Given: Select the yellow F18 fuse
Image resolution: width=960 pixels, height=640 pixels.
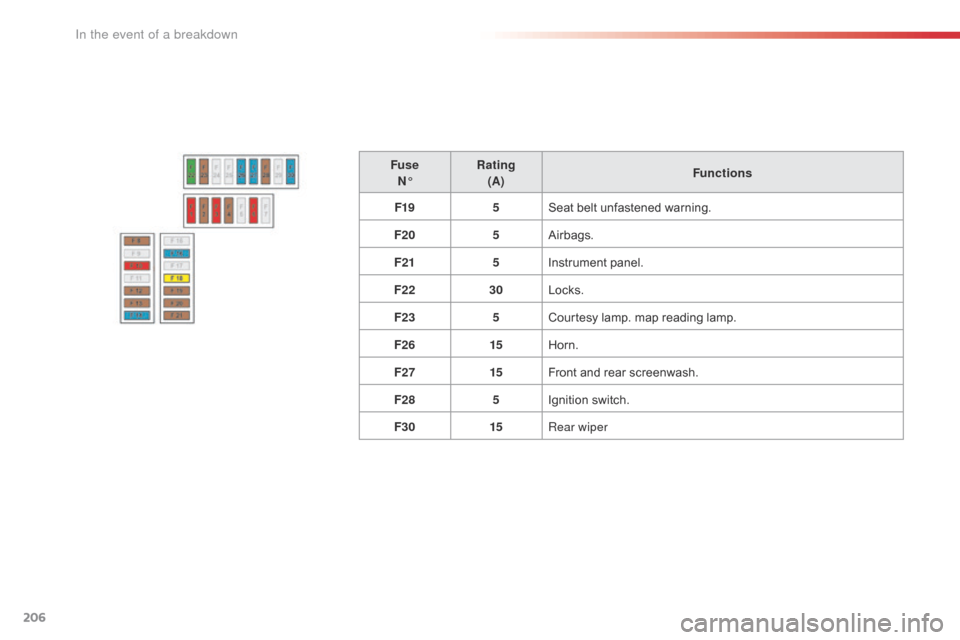Looking at the screenshot, I should click(176, 278).
